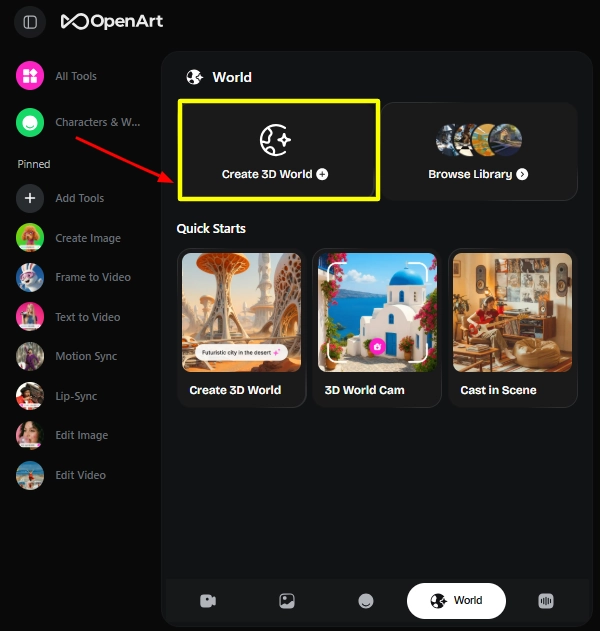The width and height of the screenshot is (600, 631).
Task: Open the Browse Library card
Action: 479,151
